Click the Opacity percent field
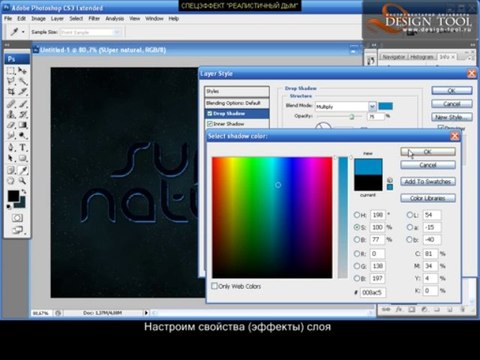Viewport: 480px width, 360px height. point(375,116)
